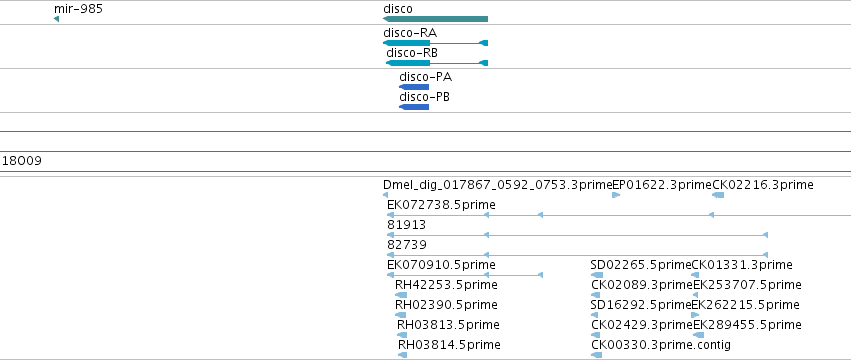Click the disco-PA protein bar
The height and width of the screenshot is (360, 851).
(414, 87)
